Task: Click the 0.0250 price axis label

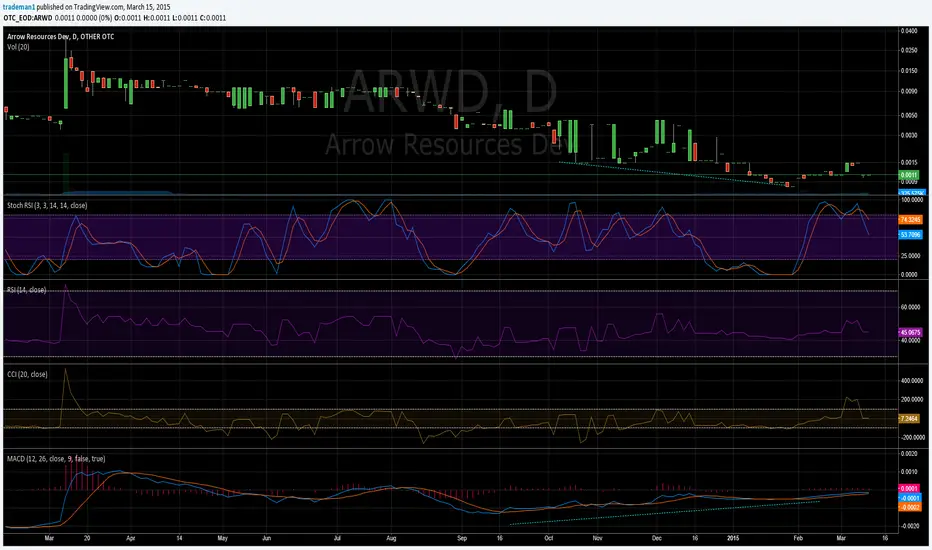Action: (909, 51)
